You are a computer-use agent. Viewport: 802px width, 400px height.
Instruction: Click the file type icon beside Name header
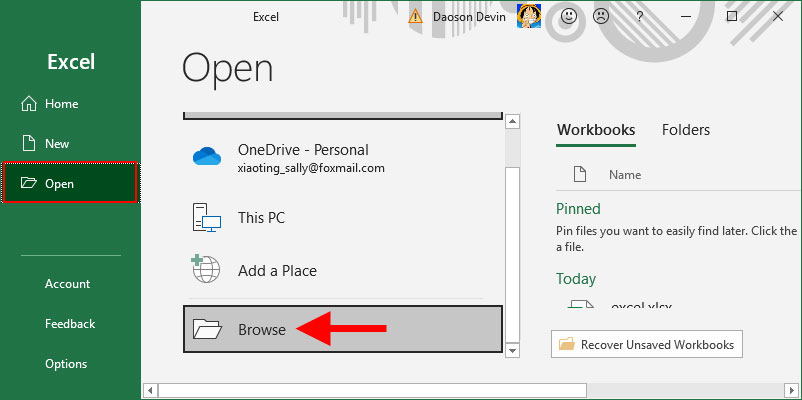[x=580, y=175]
